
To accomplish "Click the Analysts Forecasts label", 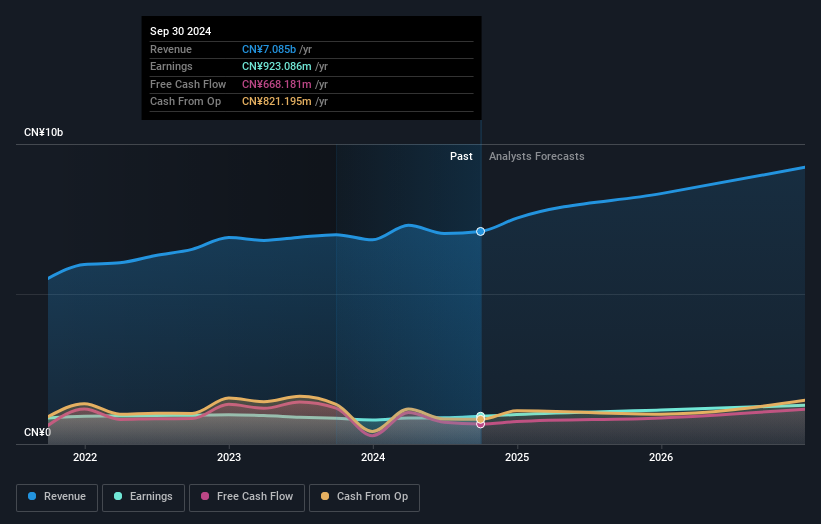I will pyautogui.click(x=537, y=156).
